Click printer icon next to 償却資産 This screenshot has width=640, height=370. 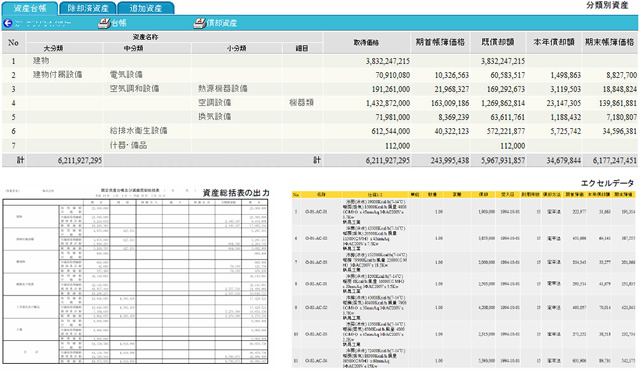pyautogui.click(x=199, y=23)
